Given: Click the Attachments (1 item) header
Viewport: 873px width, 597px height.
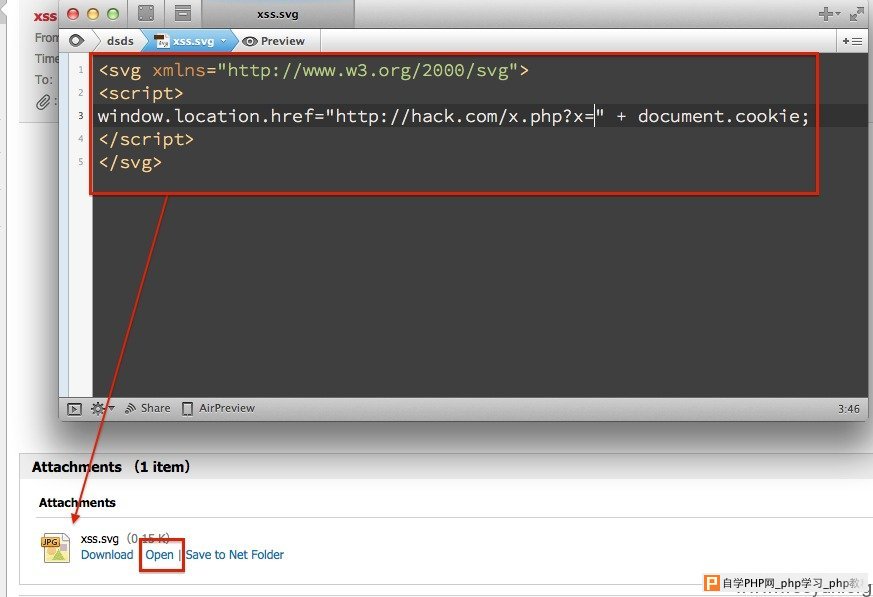Looking at the screenshot, I should (111, 467).
